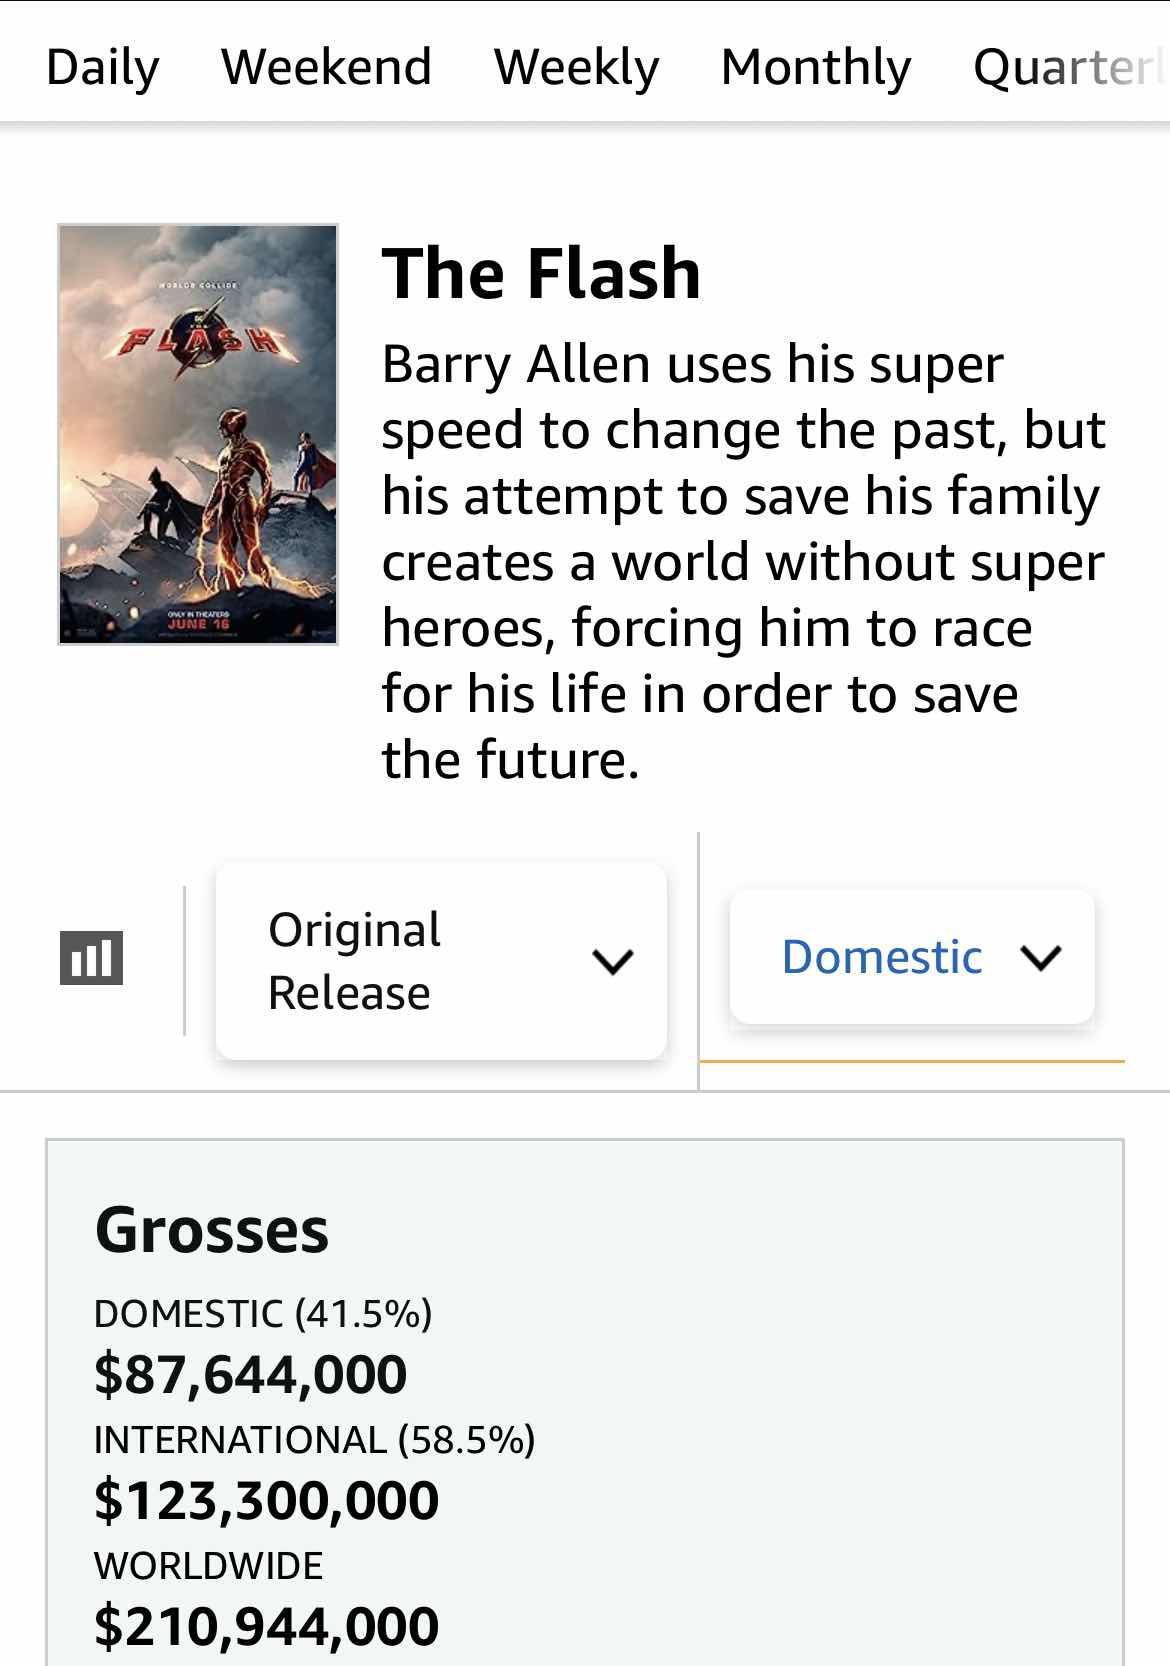This screenshot has width=1170, height=1666.
Task: Click the INTERNATIONAL (58.5%) label
Action: pyautogui.click(x=314, y=1439)
